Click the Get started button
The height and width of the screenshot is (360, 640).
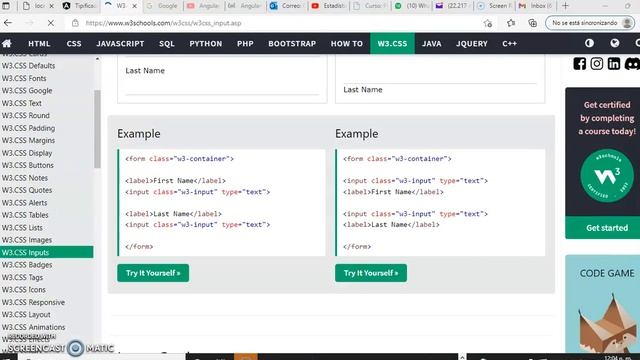[607, 228]
